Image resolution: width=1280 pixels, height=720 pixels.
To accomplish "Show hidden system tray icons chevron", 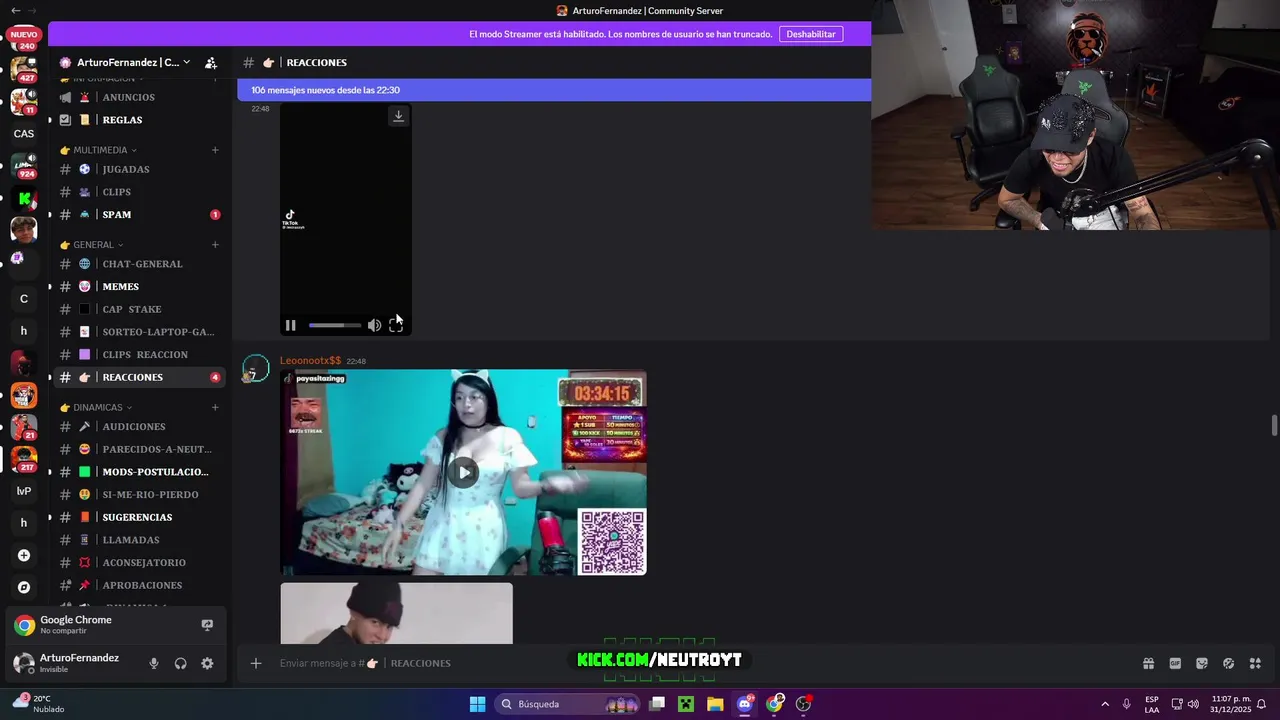I will [x=1105, y=704].
